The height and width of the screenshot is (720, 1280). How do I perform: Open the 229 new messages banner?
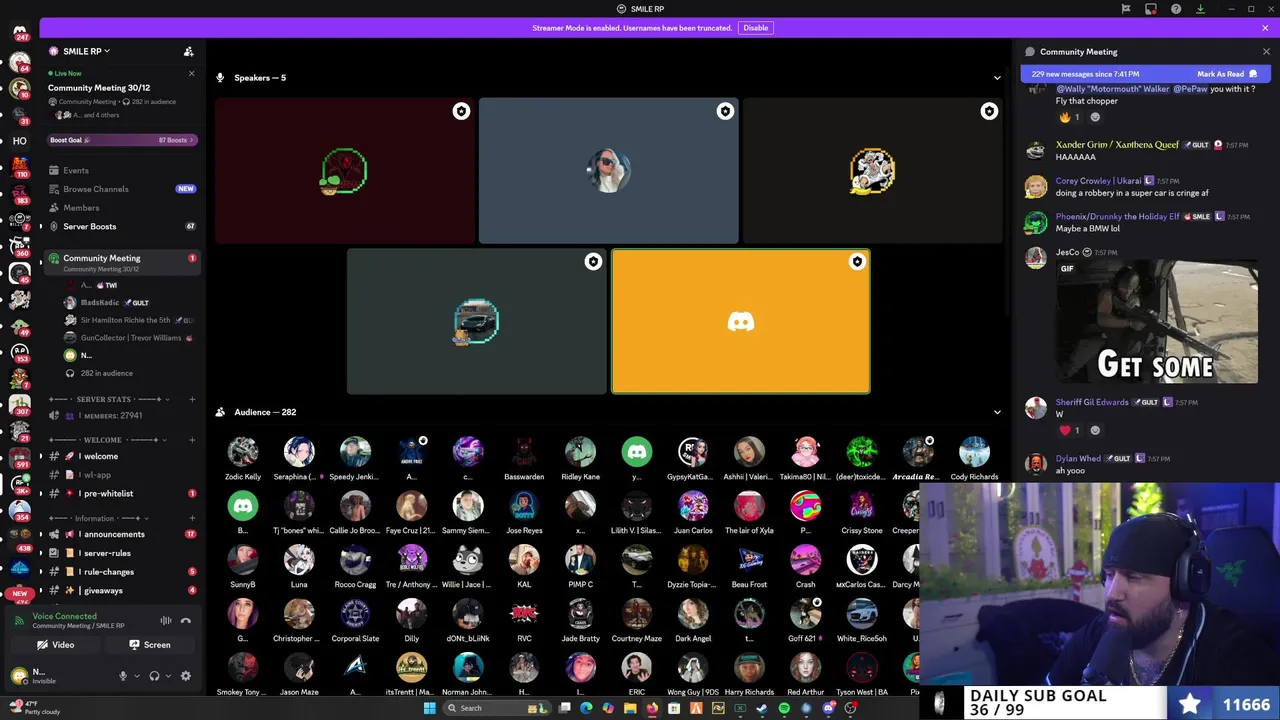[1145, 74]
